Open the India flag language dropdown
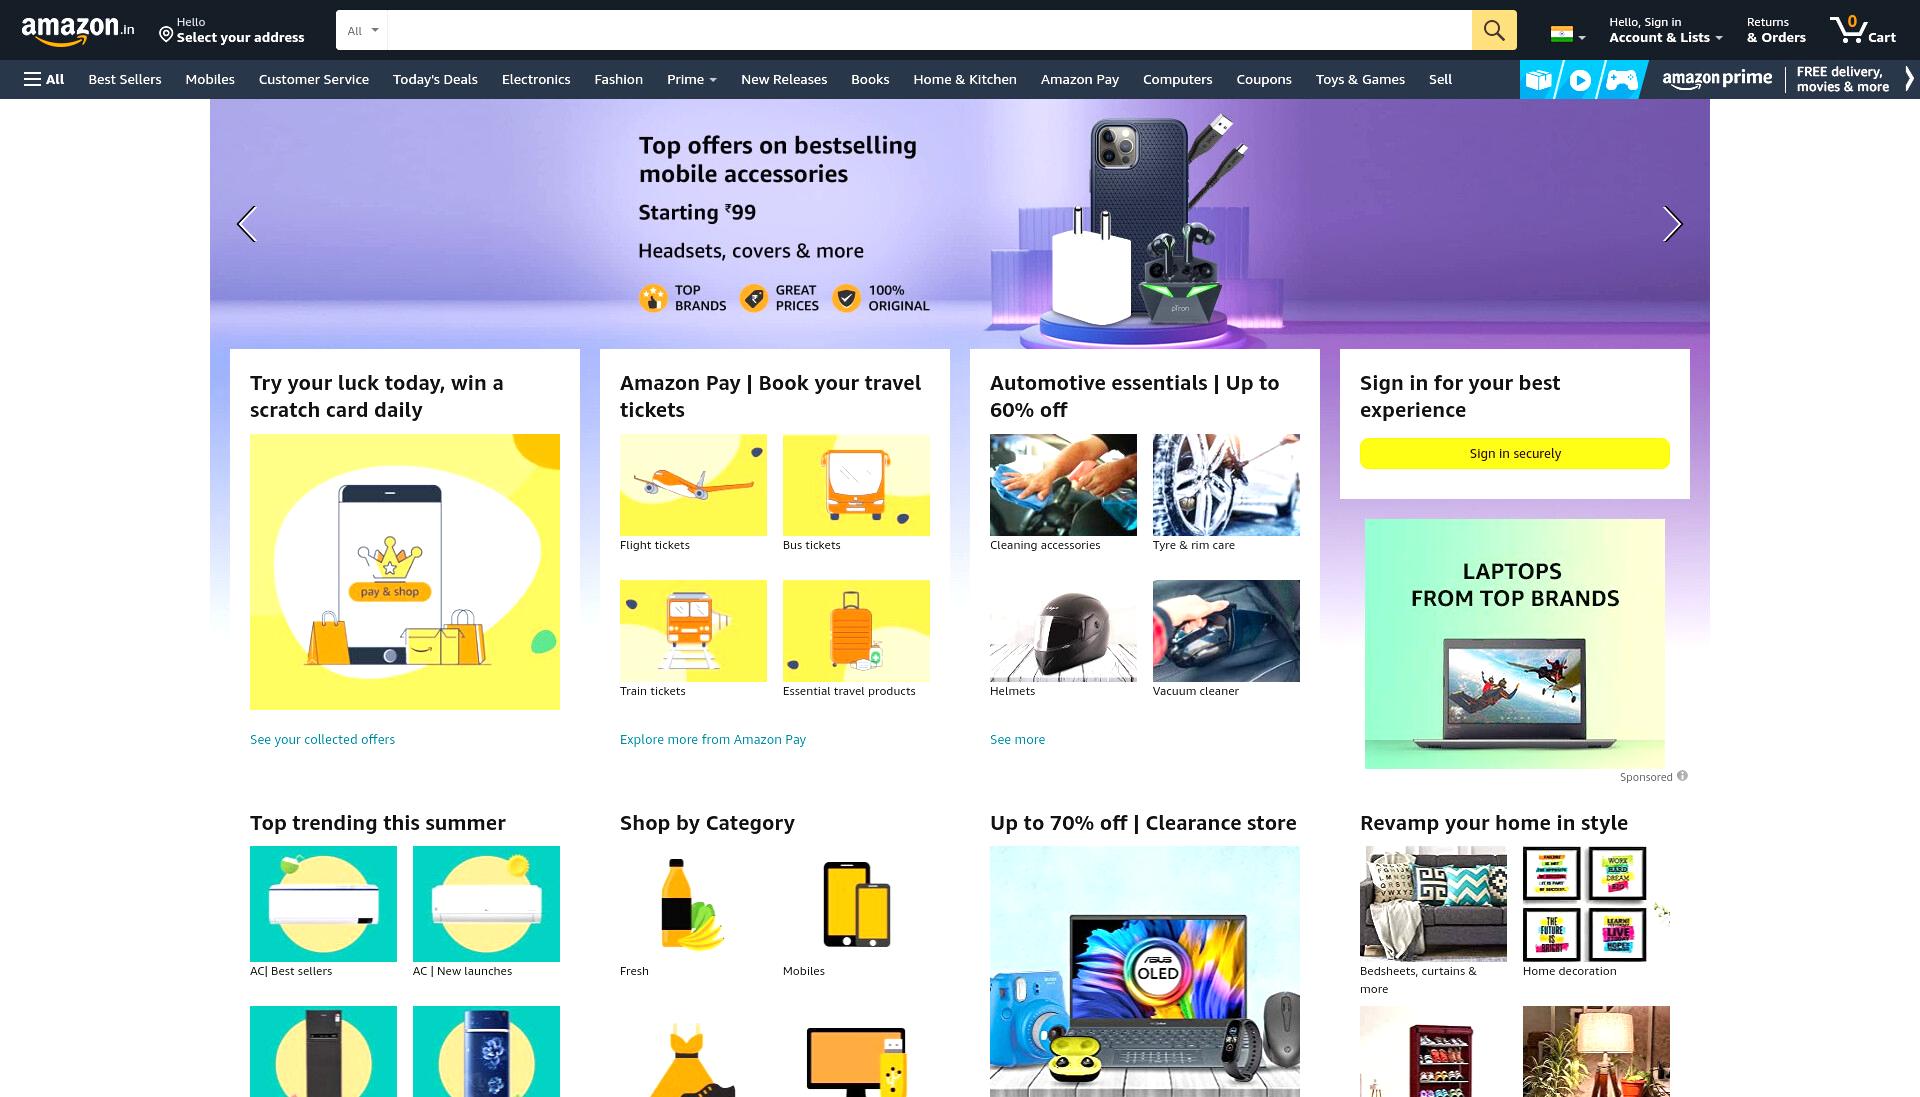The height and width of the screenshot is (1097, 1920). pos(1567,35)
